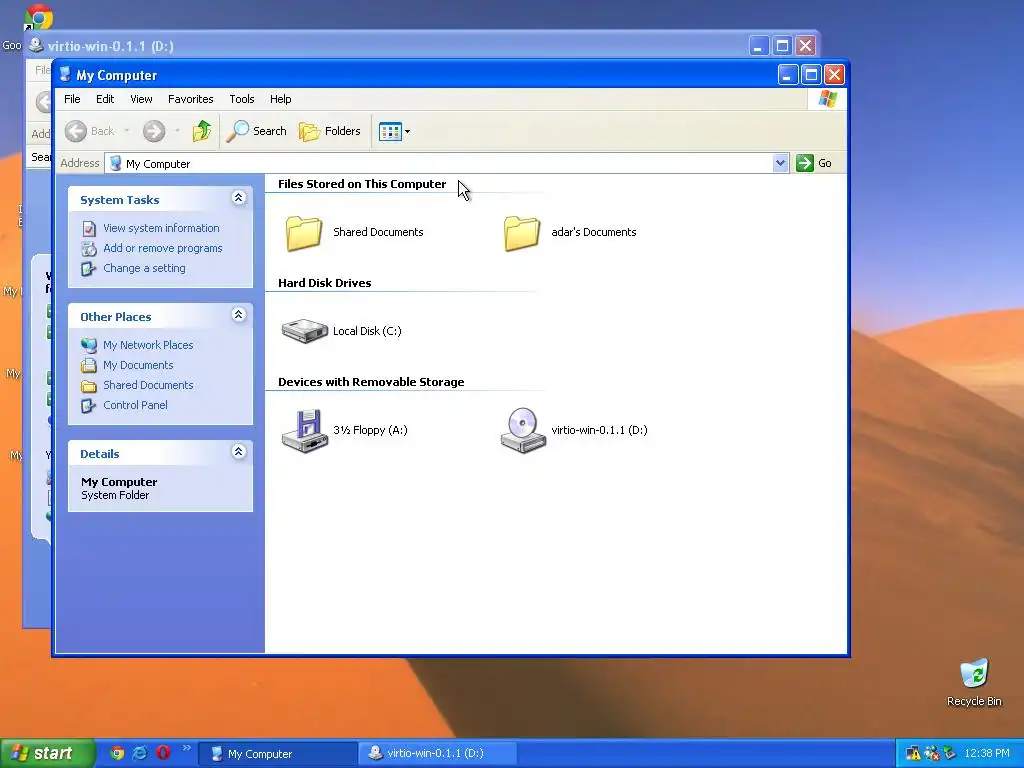The image size is (1024, 768).
Task: Maximize the My Computer window
Action: click(x=811, y=75)
